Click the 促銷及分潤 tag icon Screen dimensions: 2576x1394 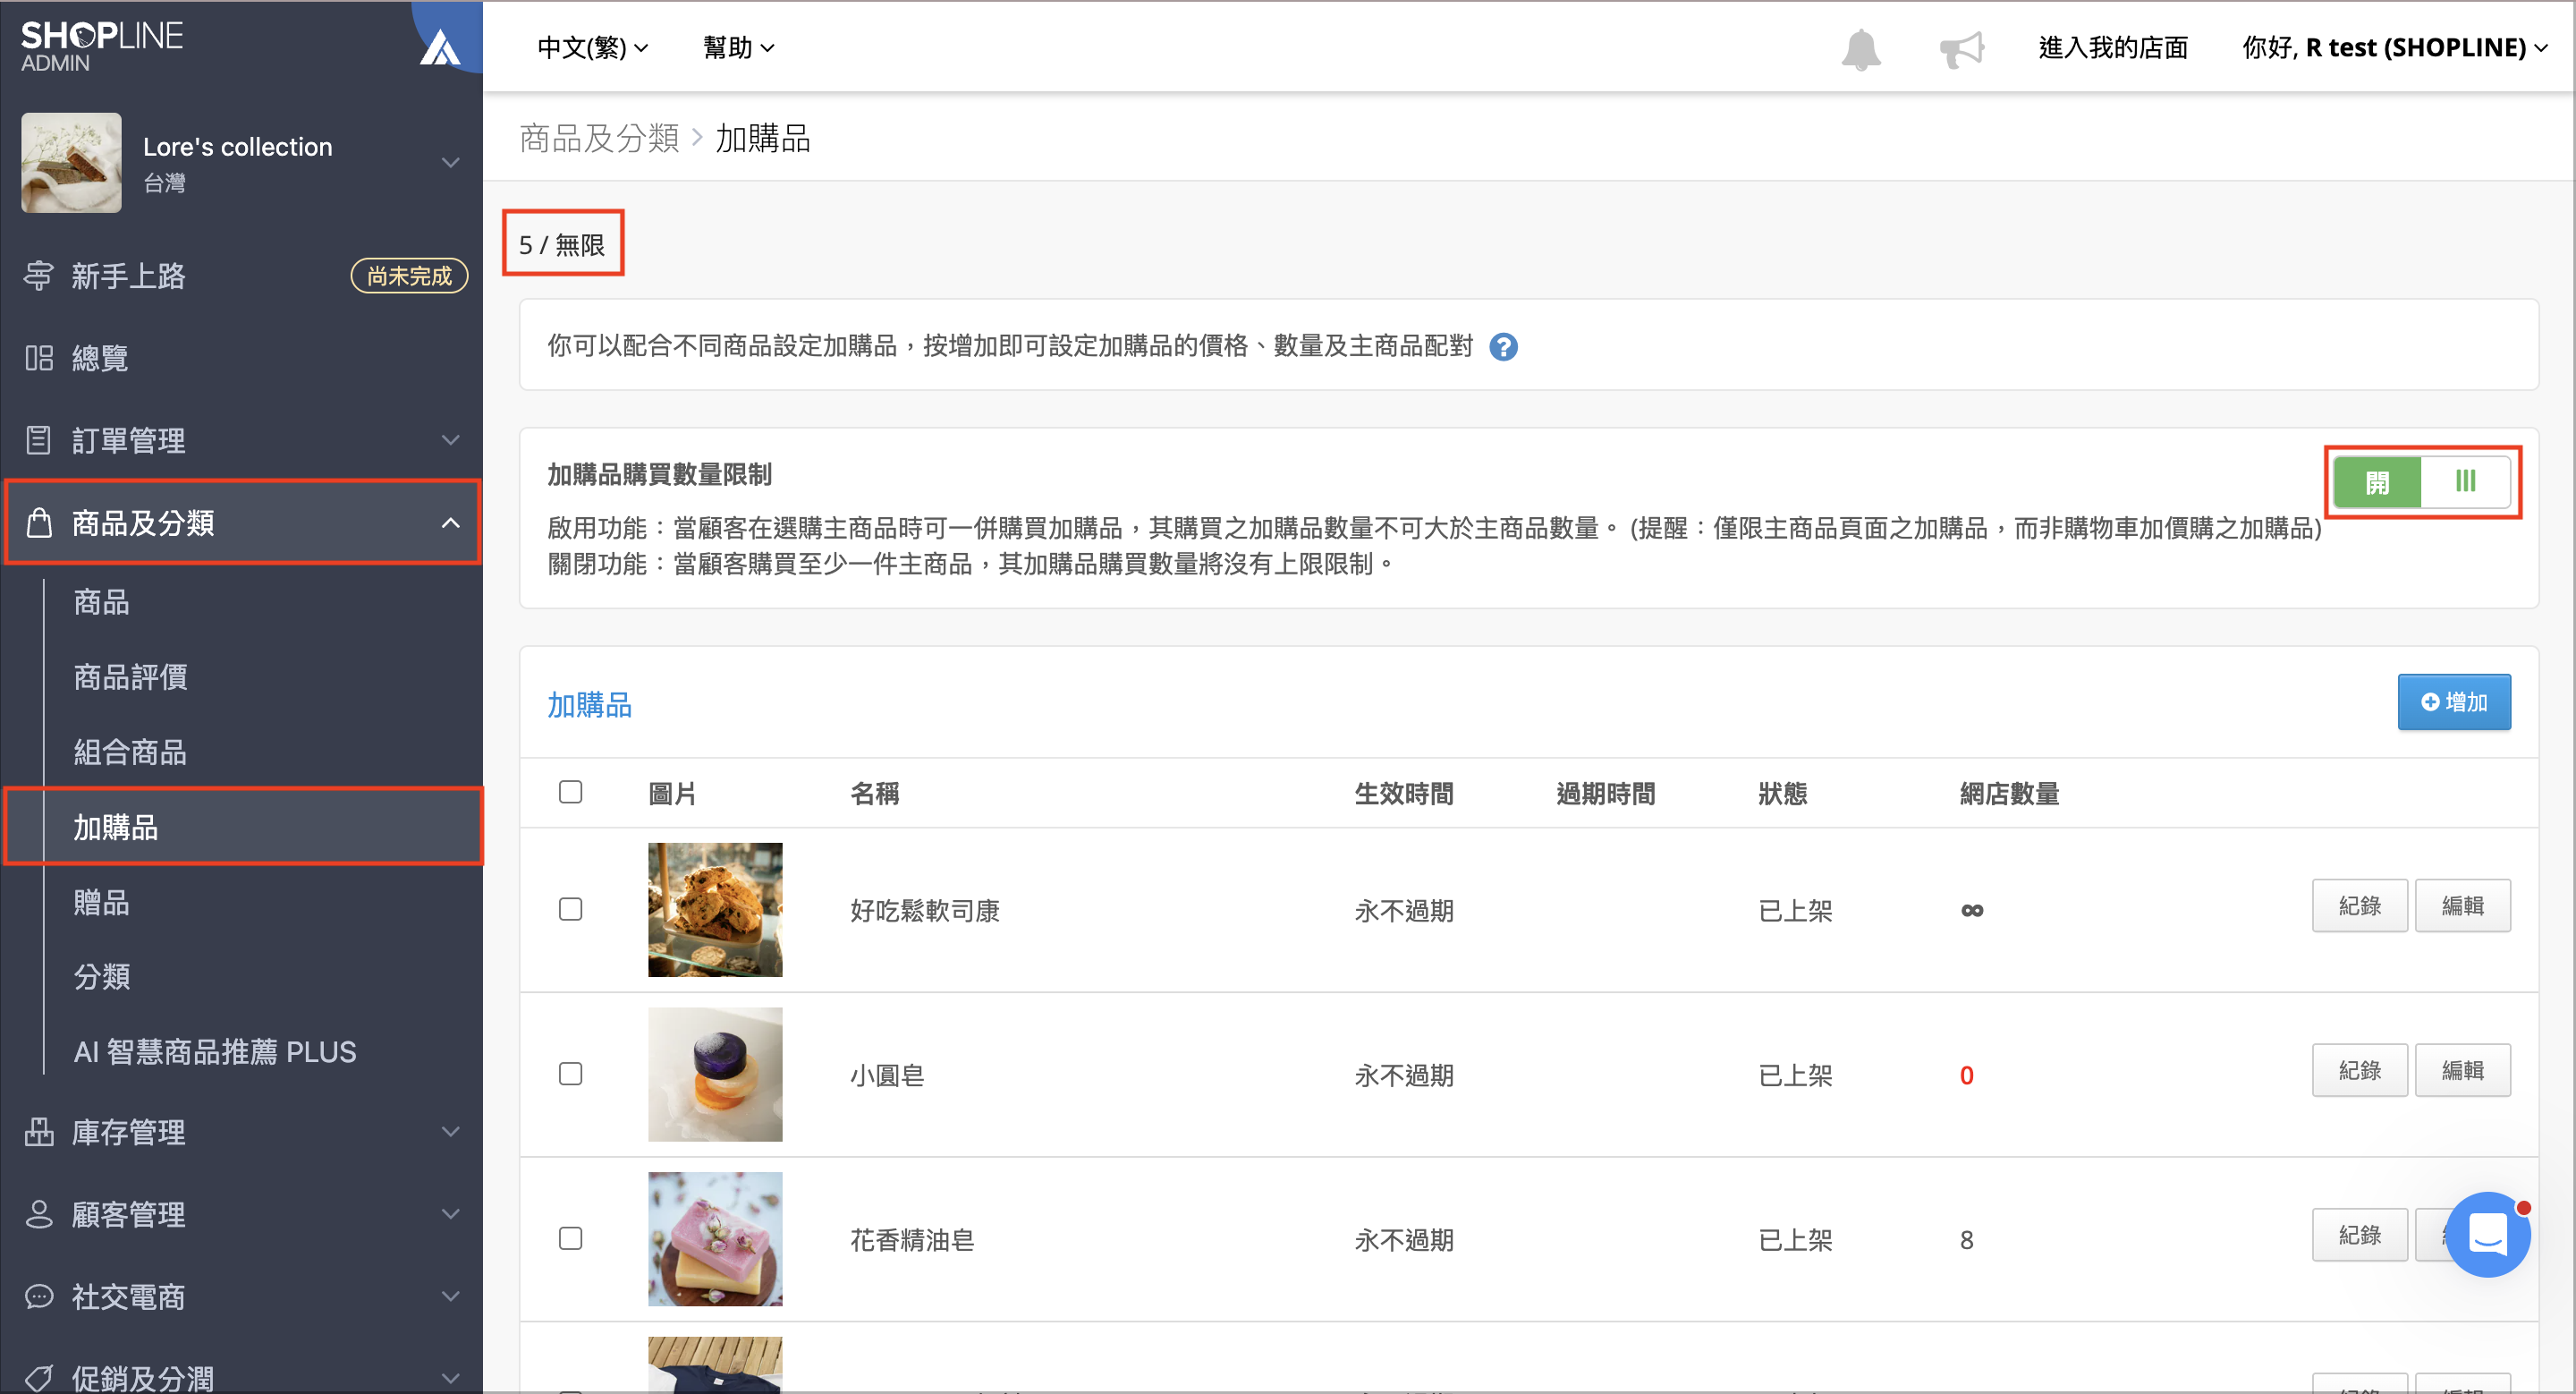click(39, 1378)
